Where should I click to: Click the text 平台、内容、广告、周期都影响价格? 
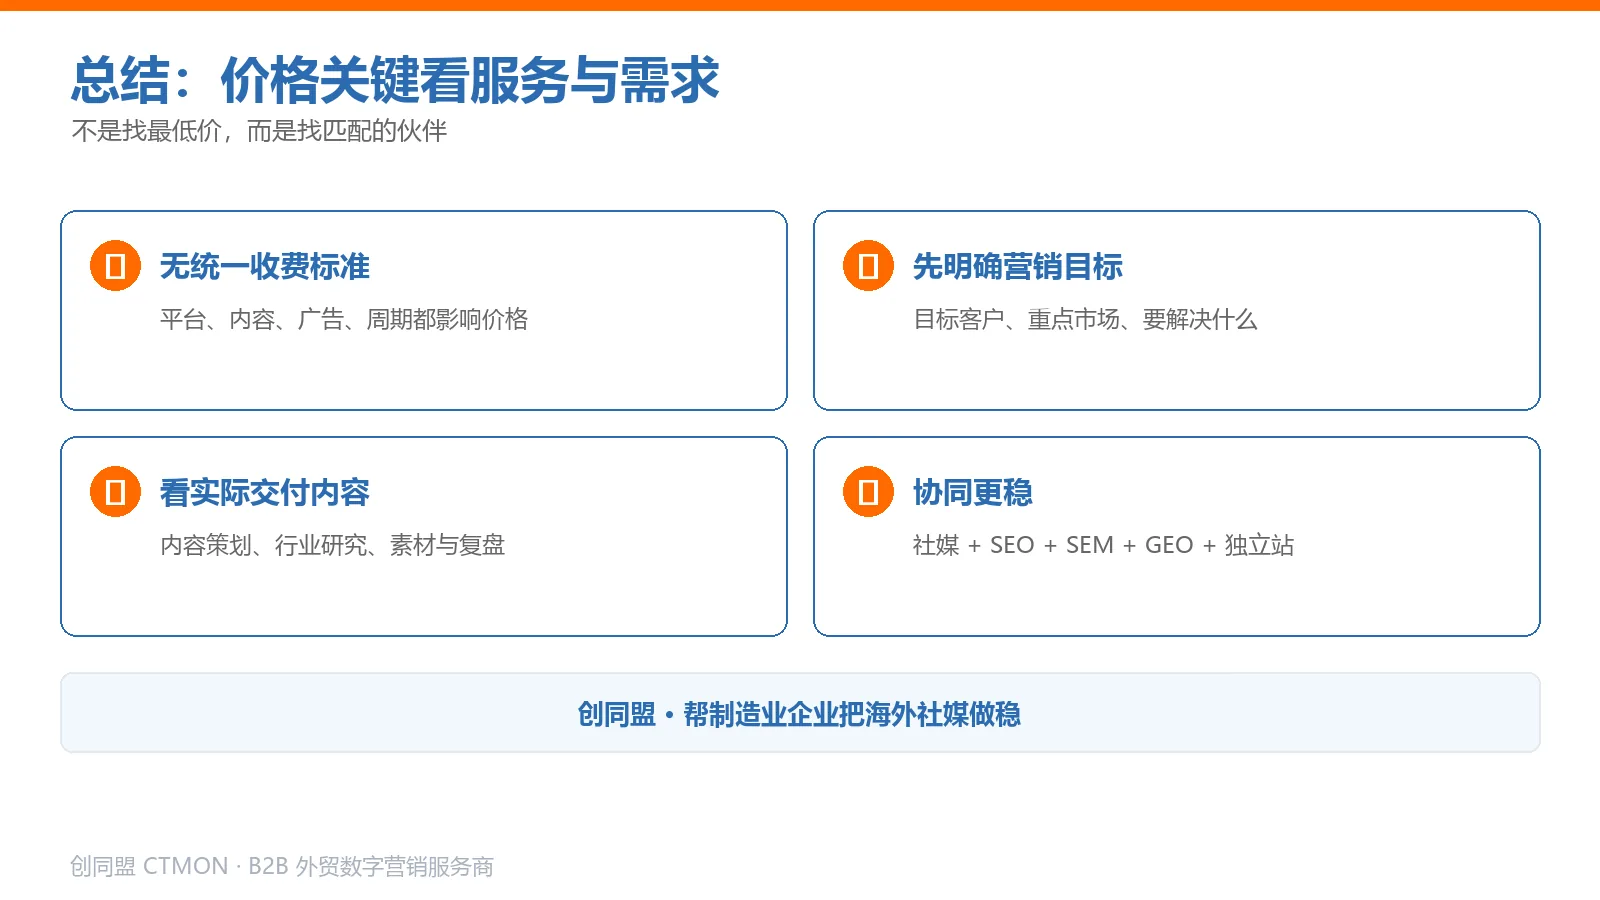pos(344,319)
